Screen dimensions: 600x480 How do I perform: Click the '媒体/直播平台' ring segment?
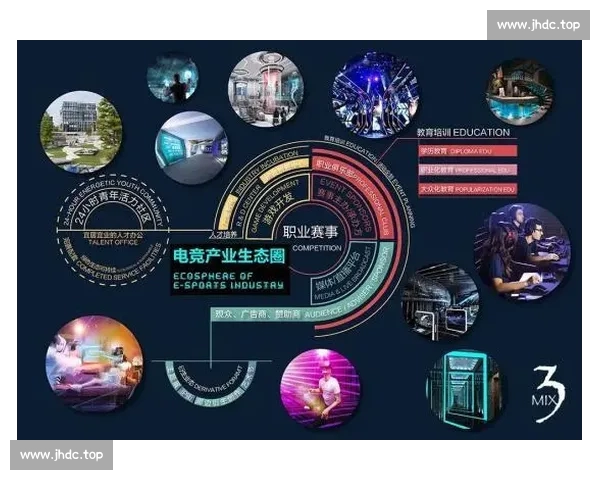(x=339, y=271)
